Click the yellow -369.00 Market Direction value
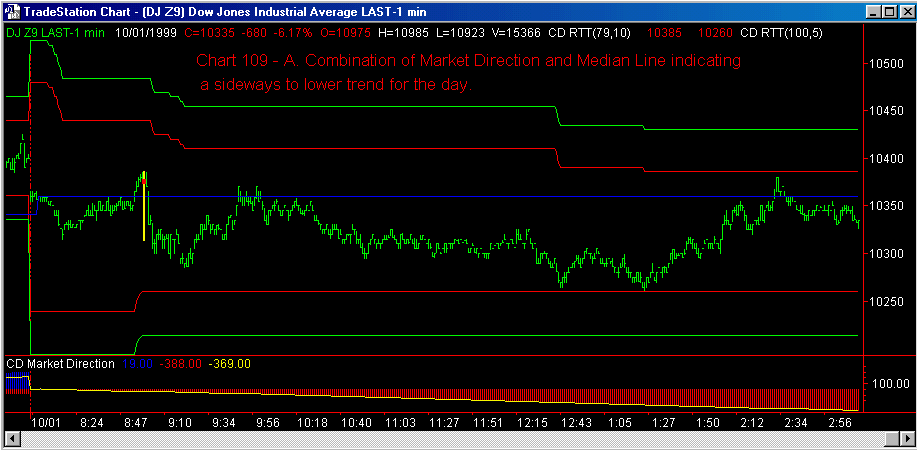Image resolution: width=917 pixels, height=450 pixels. [x=229, y=363]
